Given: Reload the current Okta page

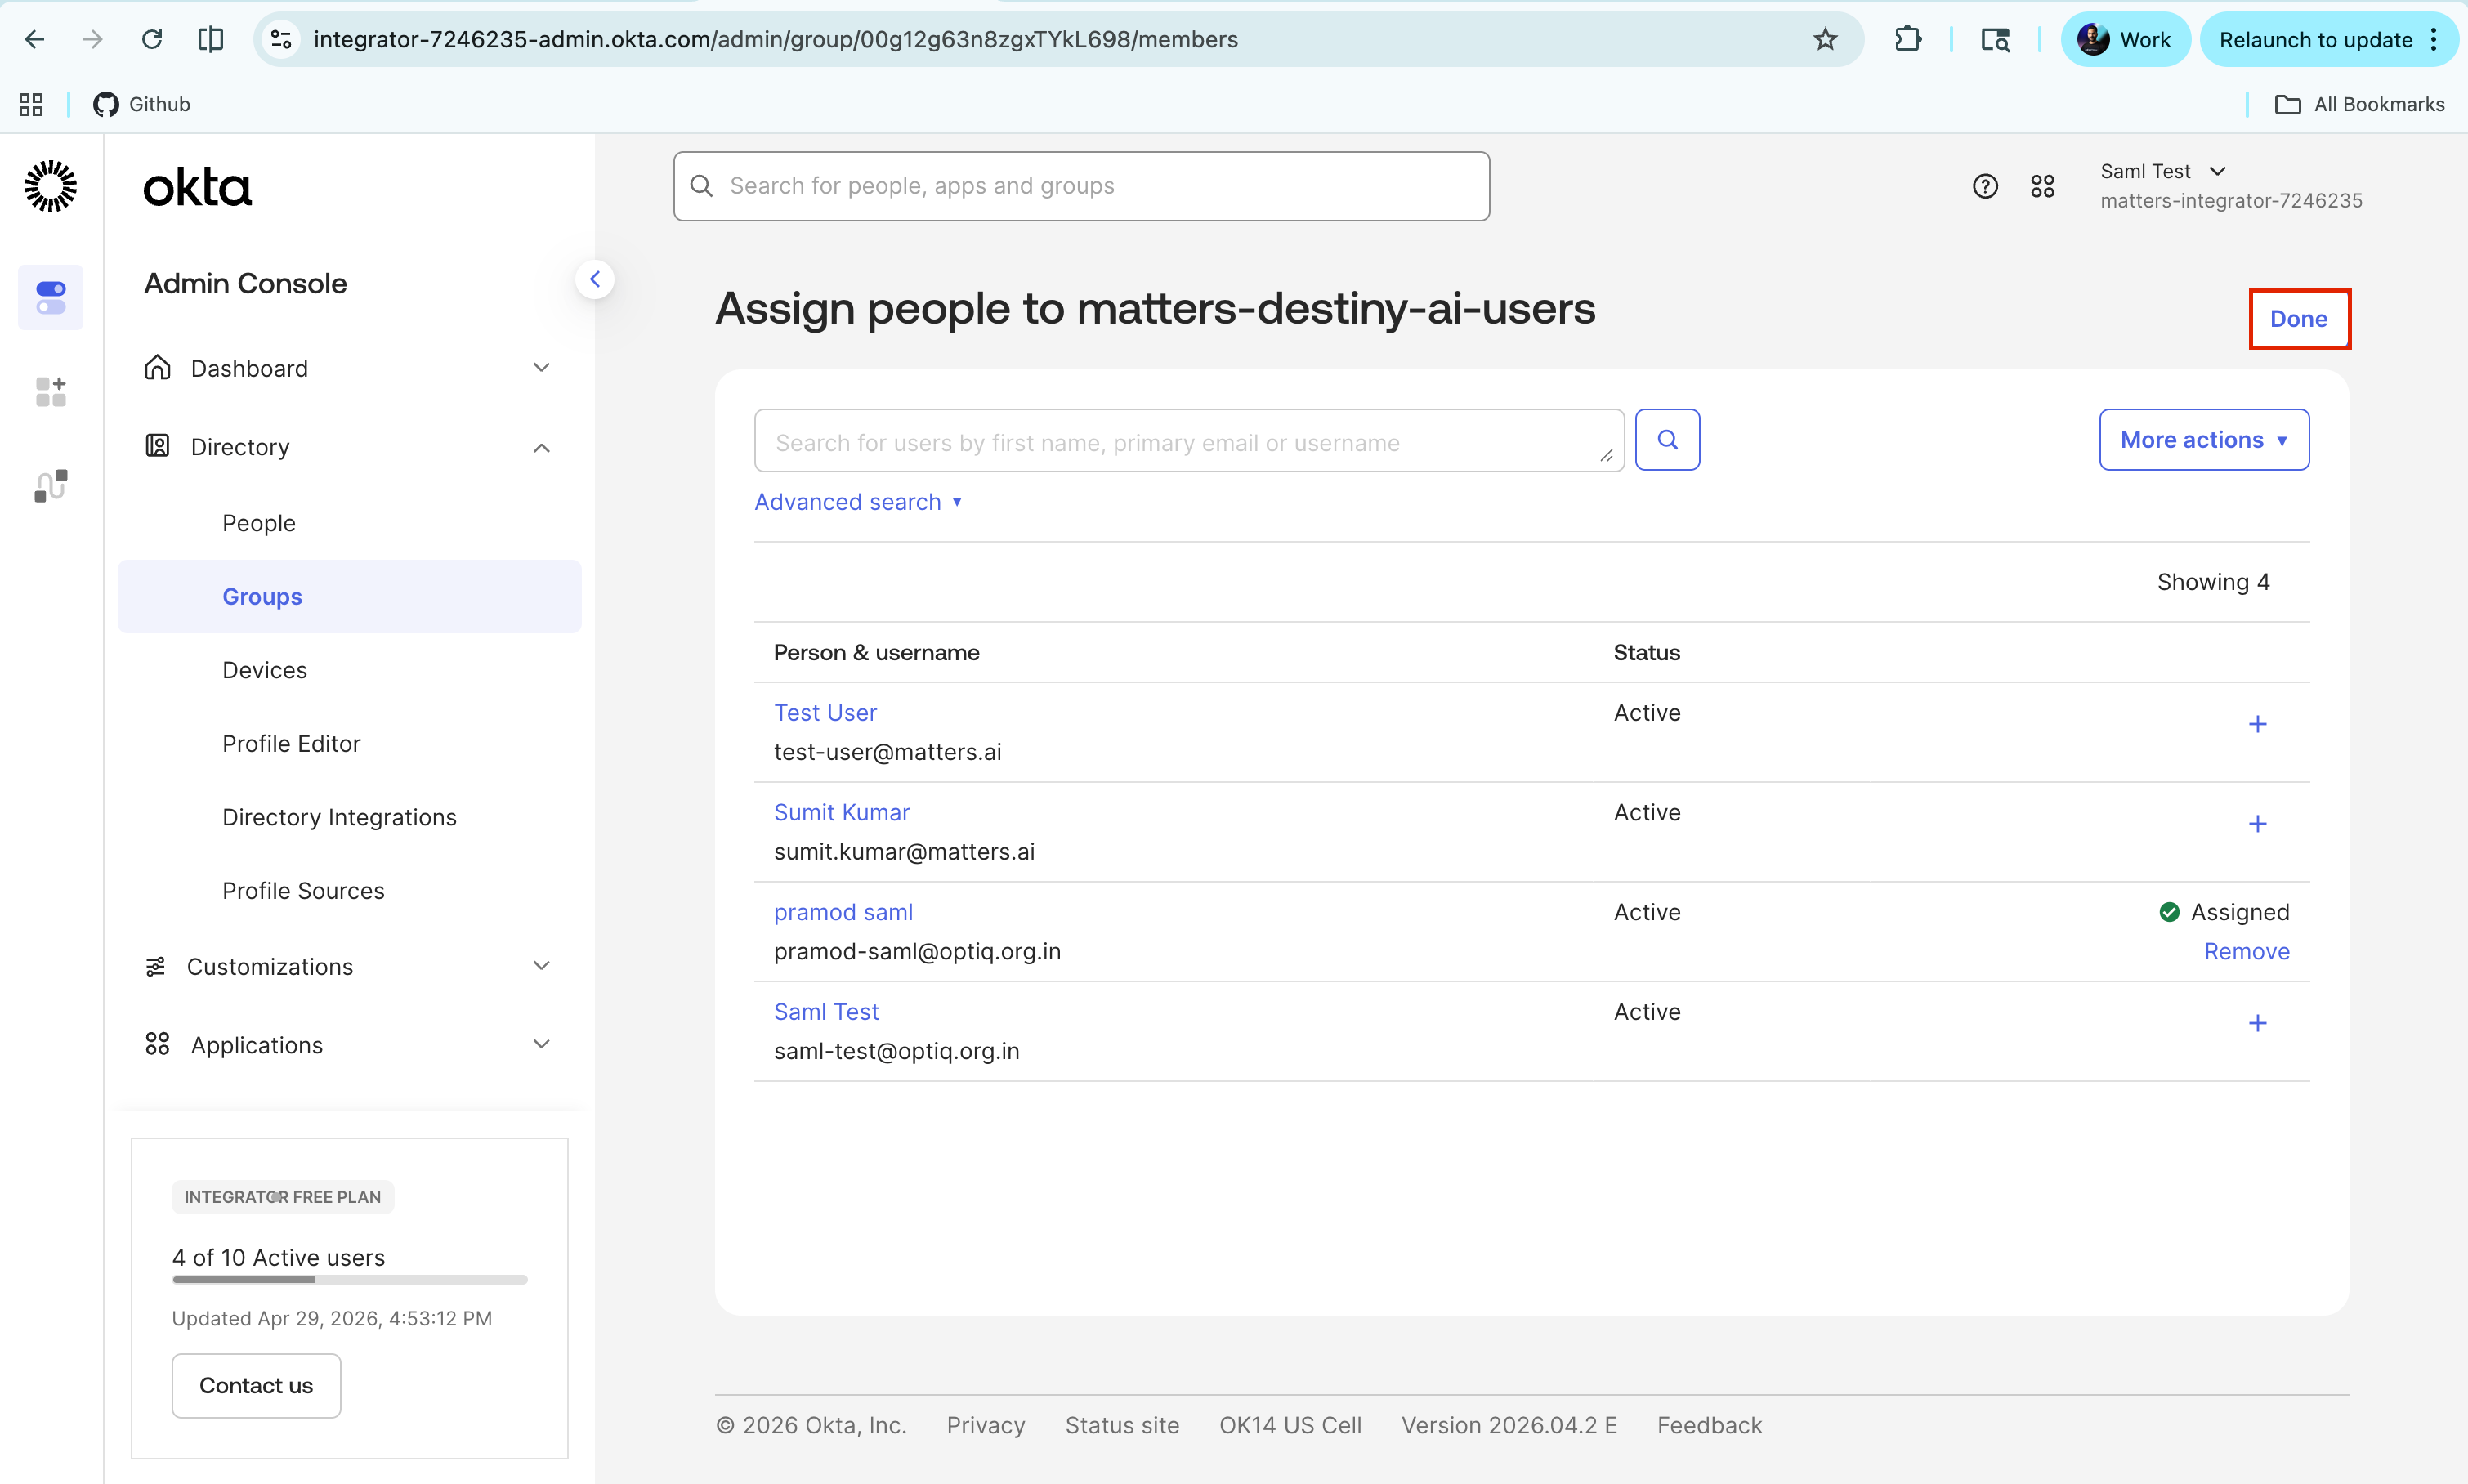Looking at the screenshot, I should (x=152, y=39).
